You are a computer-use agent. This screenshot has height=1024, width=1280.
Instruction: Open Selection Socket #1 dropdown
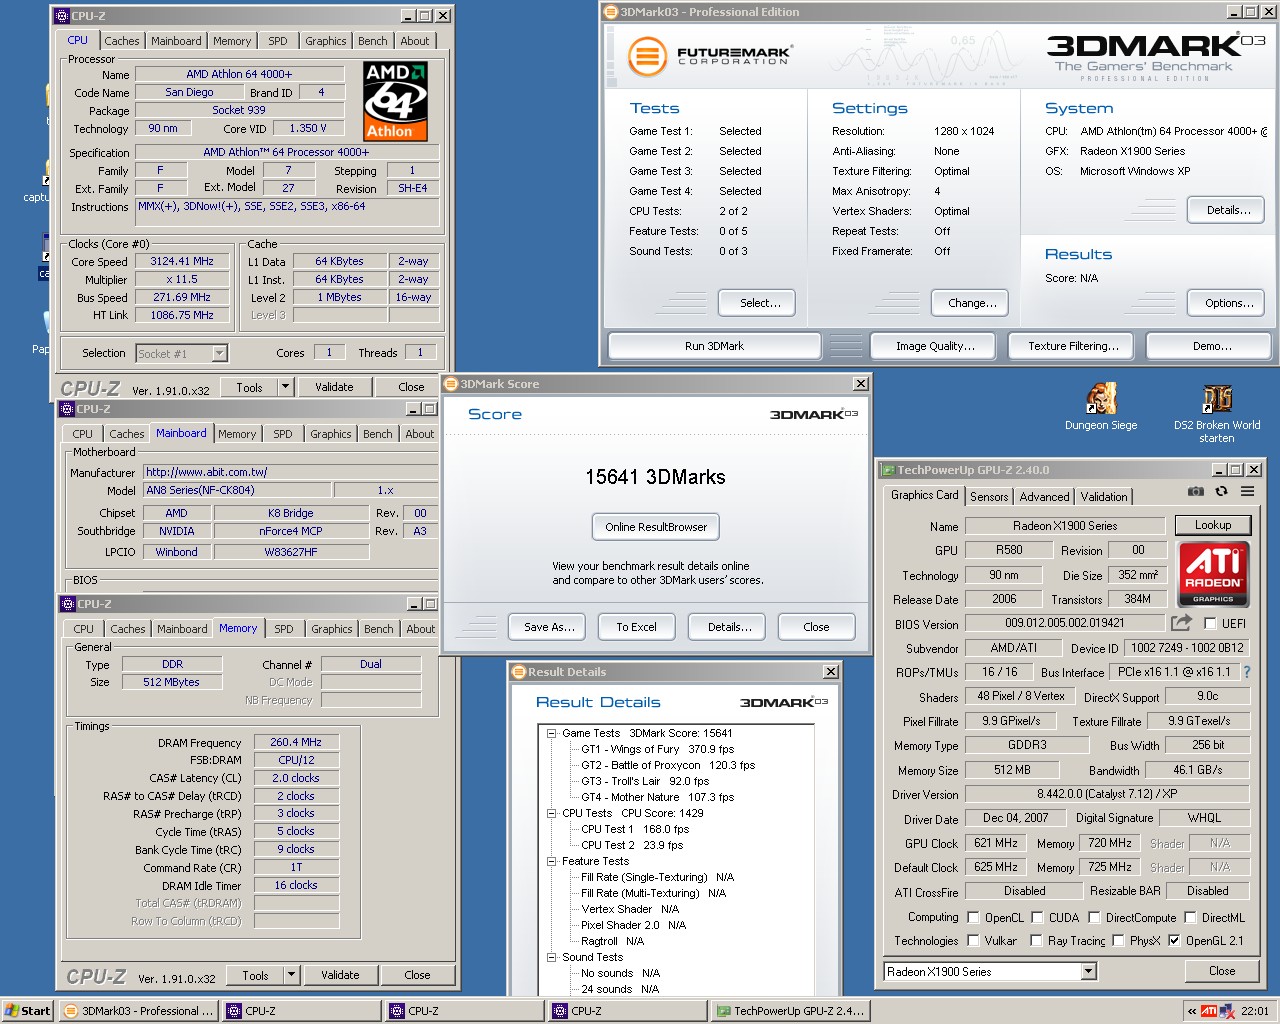pos(219,353)
